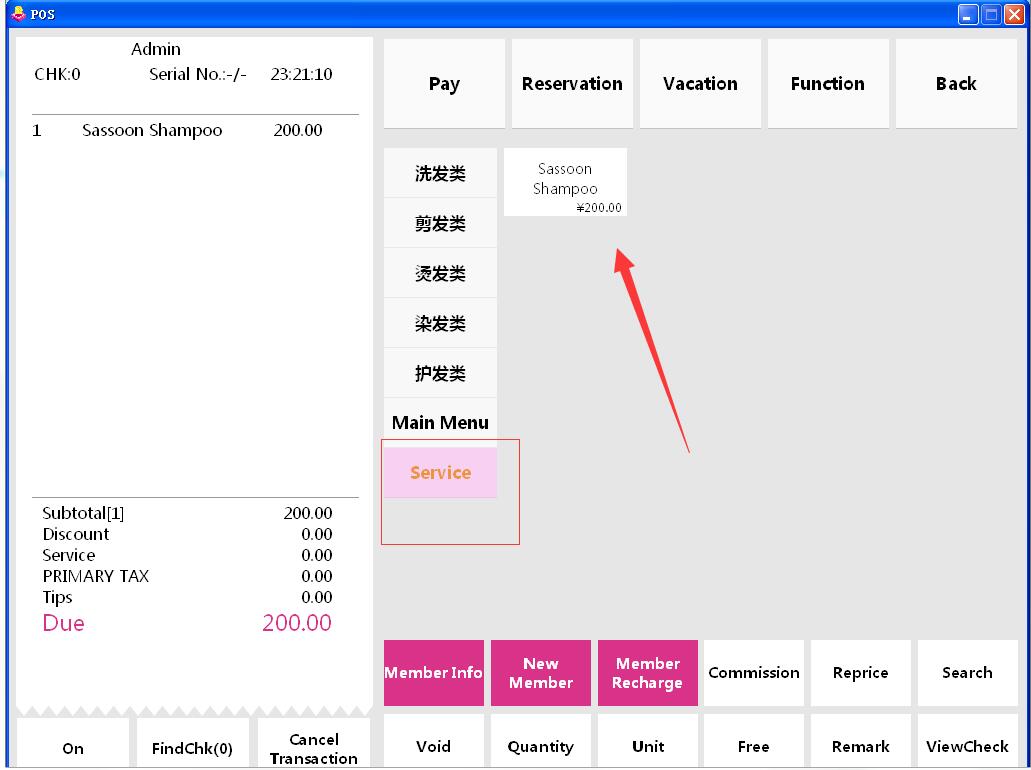Click the Due 200.00 total
This screenshot has height=770, width=1031.
(x=187, y=623)
